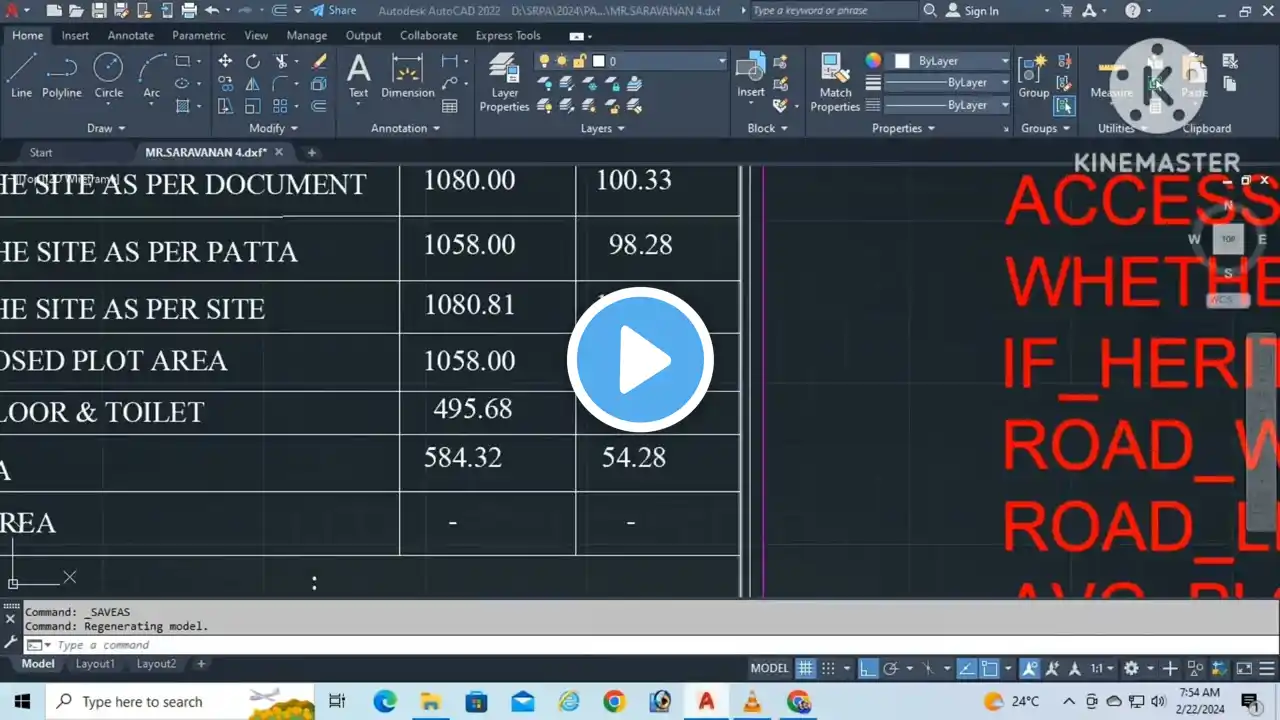Play the video overlay button
The width and height of the screenshot is (1280, 720).
point(640,360)
